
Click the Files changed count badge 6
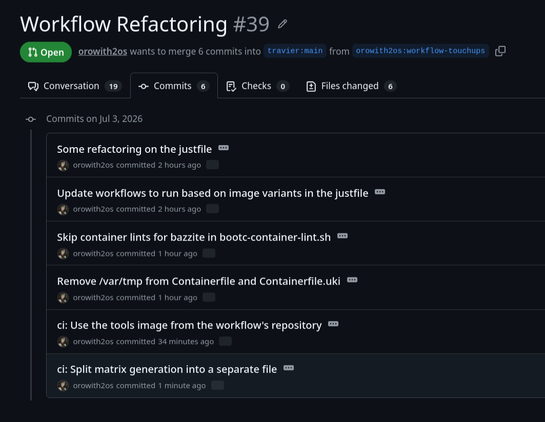tap(390, 86)
